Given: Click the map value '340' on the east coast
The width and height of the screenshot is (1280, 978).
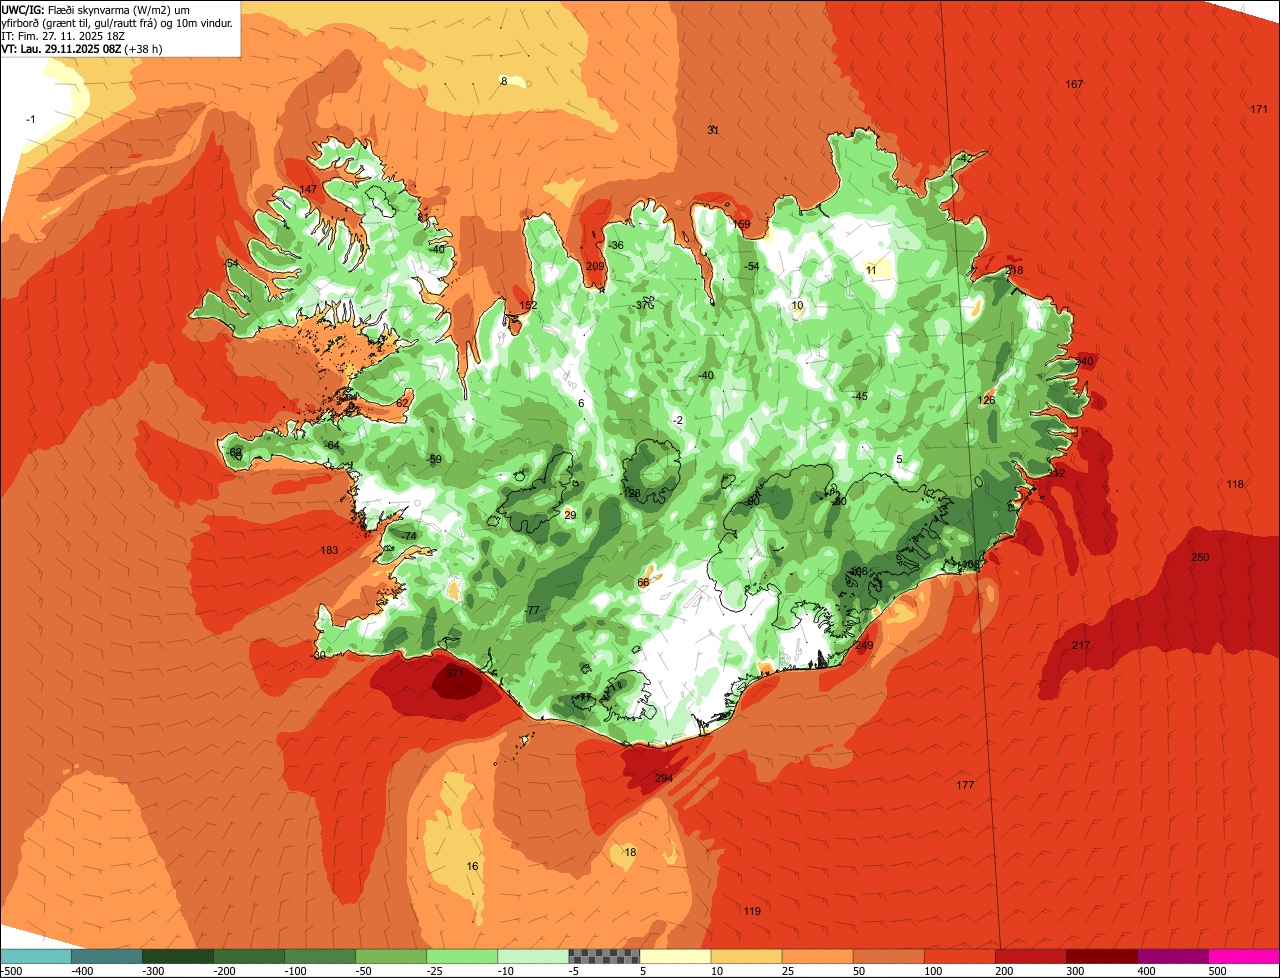Looking at the screenshot, I should tap(1084, 361).
